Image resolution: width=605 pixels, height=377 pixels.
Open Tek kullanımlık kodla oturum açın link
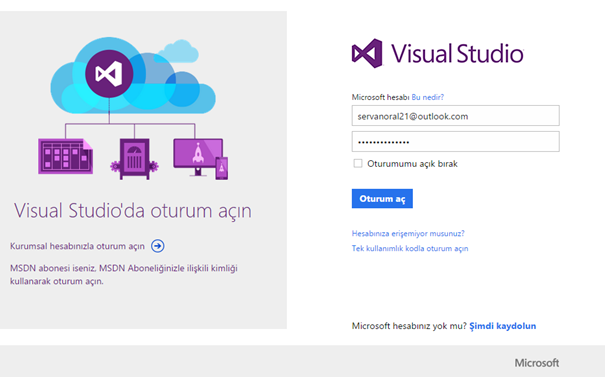(x=410, y=248)
